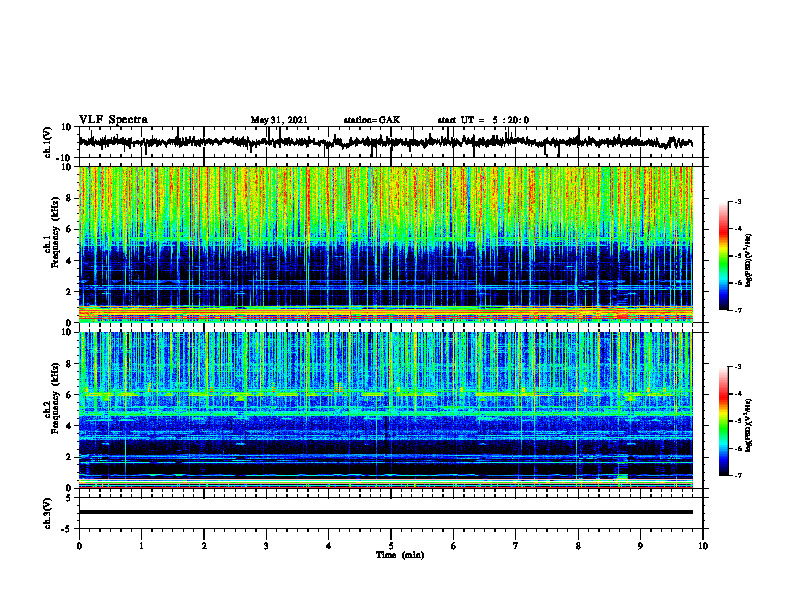Click the "8" kHz tick of ch.1 spectrogram
792x612 pixels.
(x=70, y=198)
